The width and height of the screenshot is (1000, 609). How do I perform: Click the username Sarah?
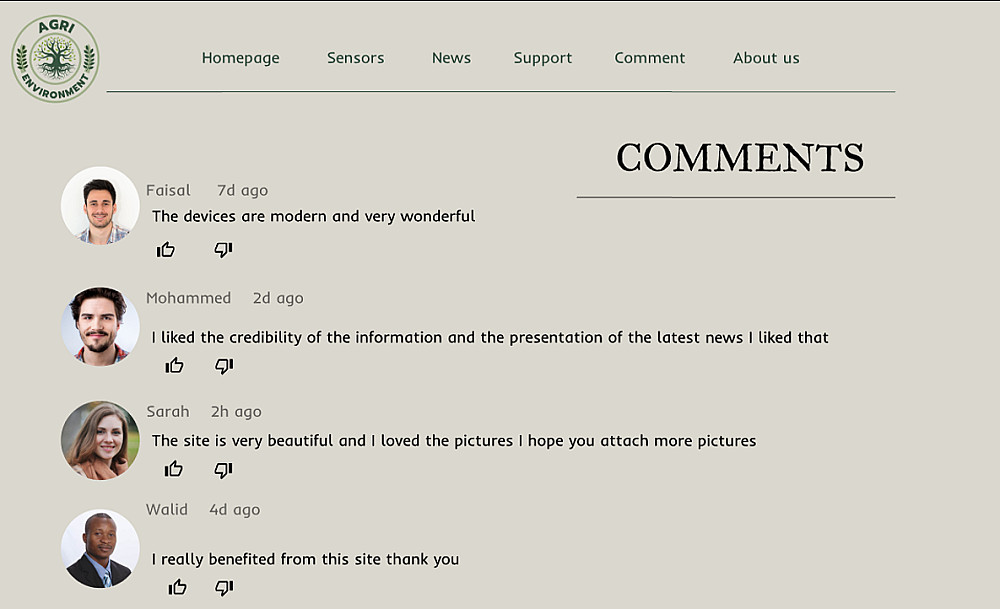click(167, 411)
